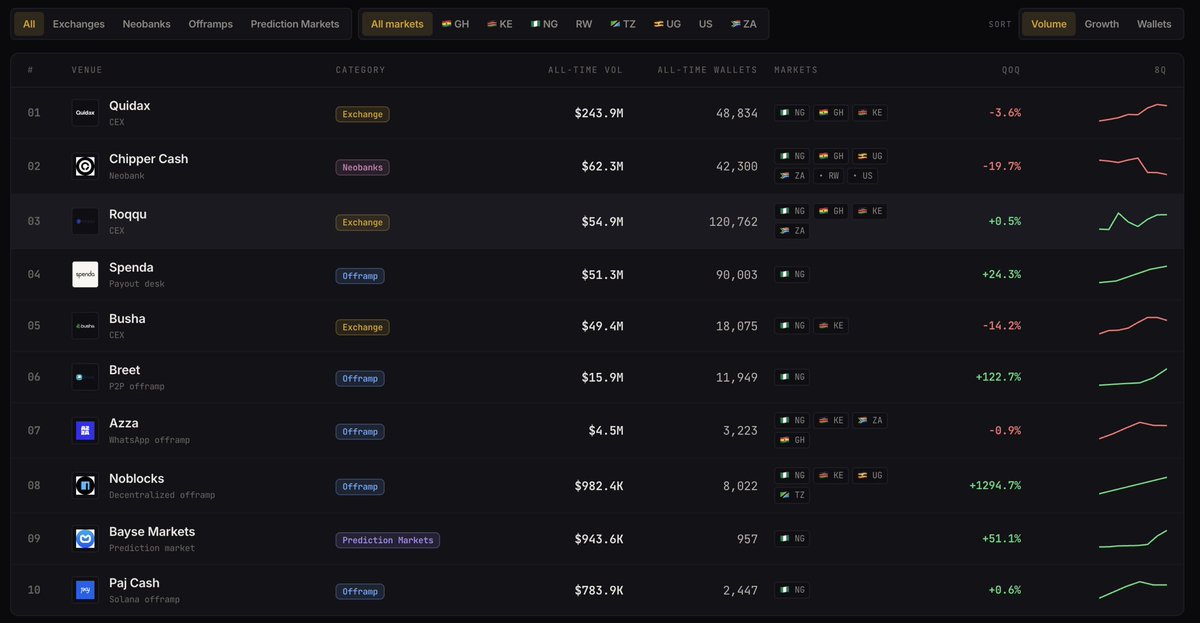Sort the table by Volume
Screen dimensions: 1200x623
click(1049, 24)
